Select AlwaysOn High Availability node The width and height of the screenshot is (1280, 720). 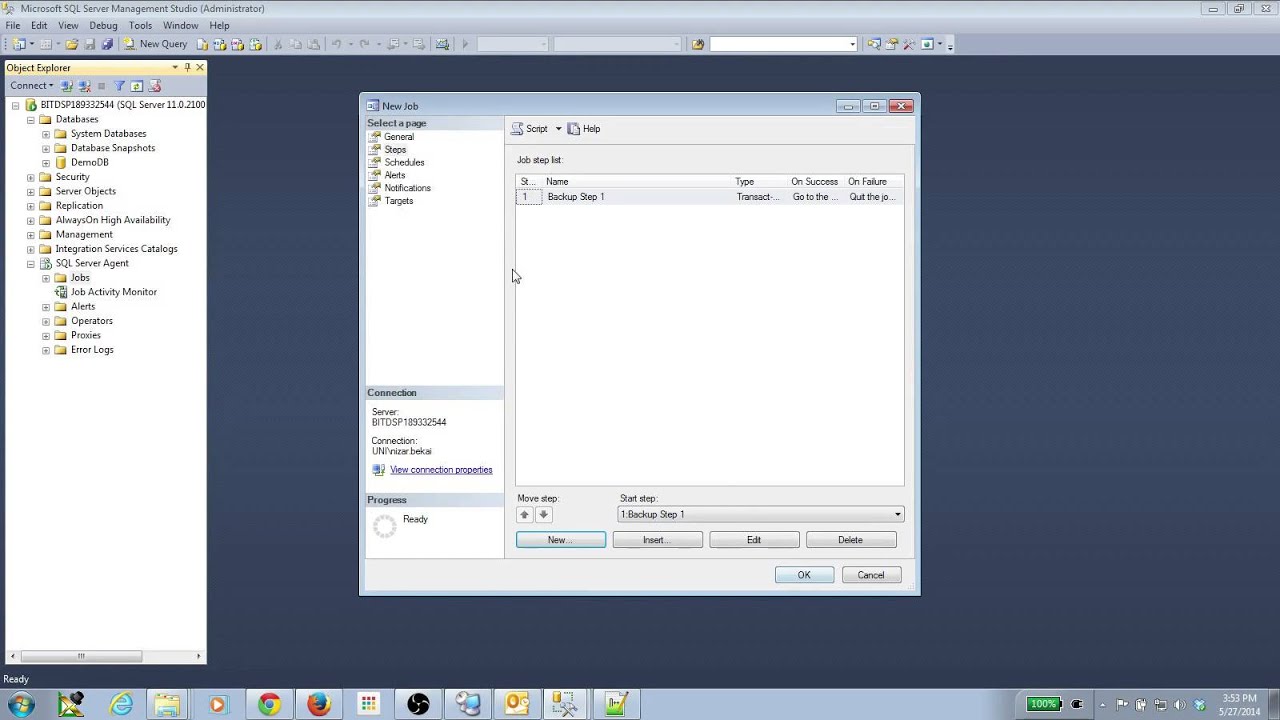pos(113,220)
